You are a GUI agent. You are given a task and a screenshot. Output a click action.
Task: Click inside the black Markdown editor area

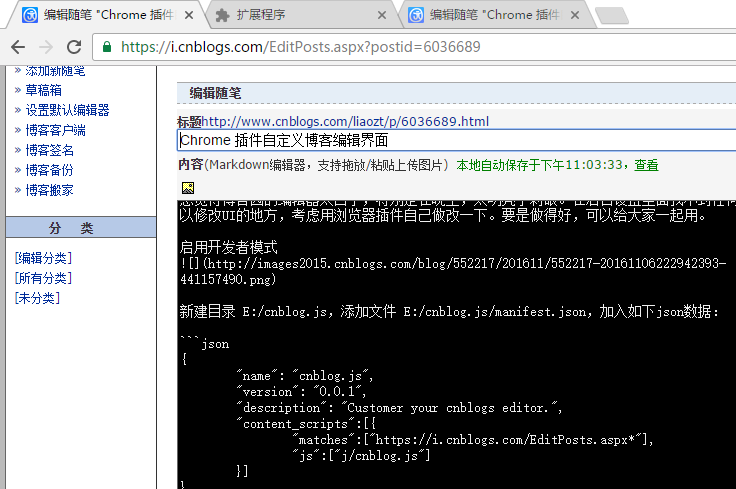pyautogui.click(x=456, y=344)
